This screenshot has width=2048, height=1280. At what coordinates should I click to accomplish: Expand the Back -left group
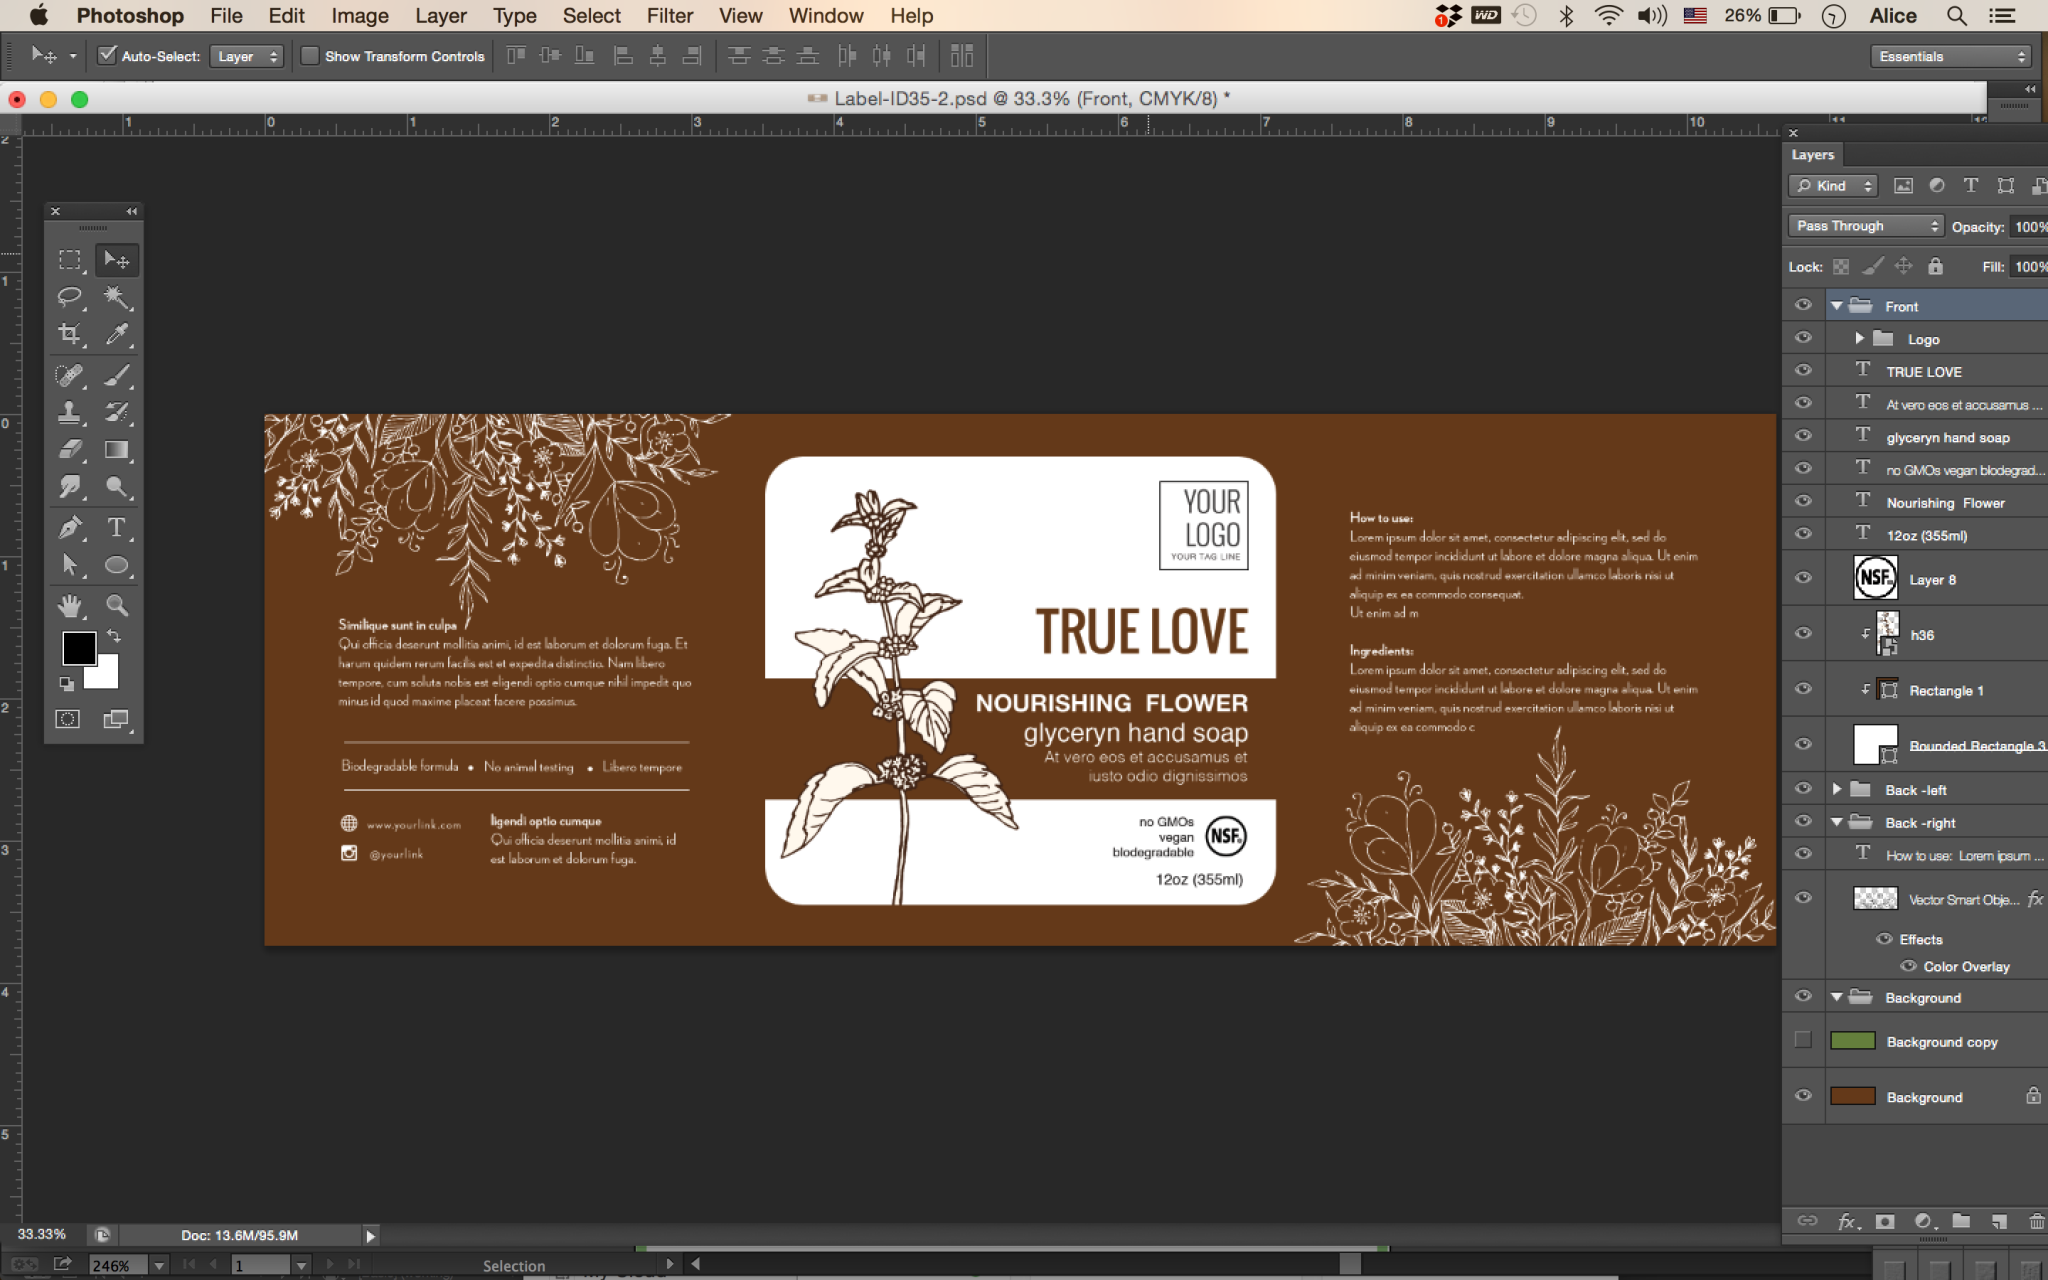coord(1837,789)
